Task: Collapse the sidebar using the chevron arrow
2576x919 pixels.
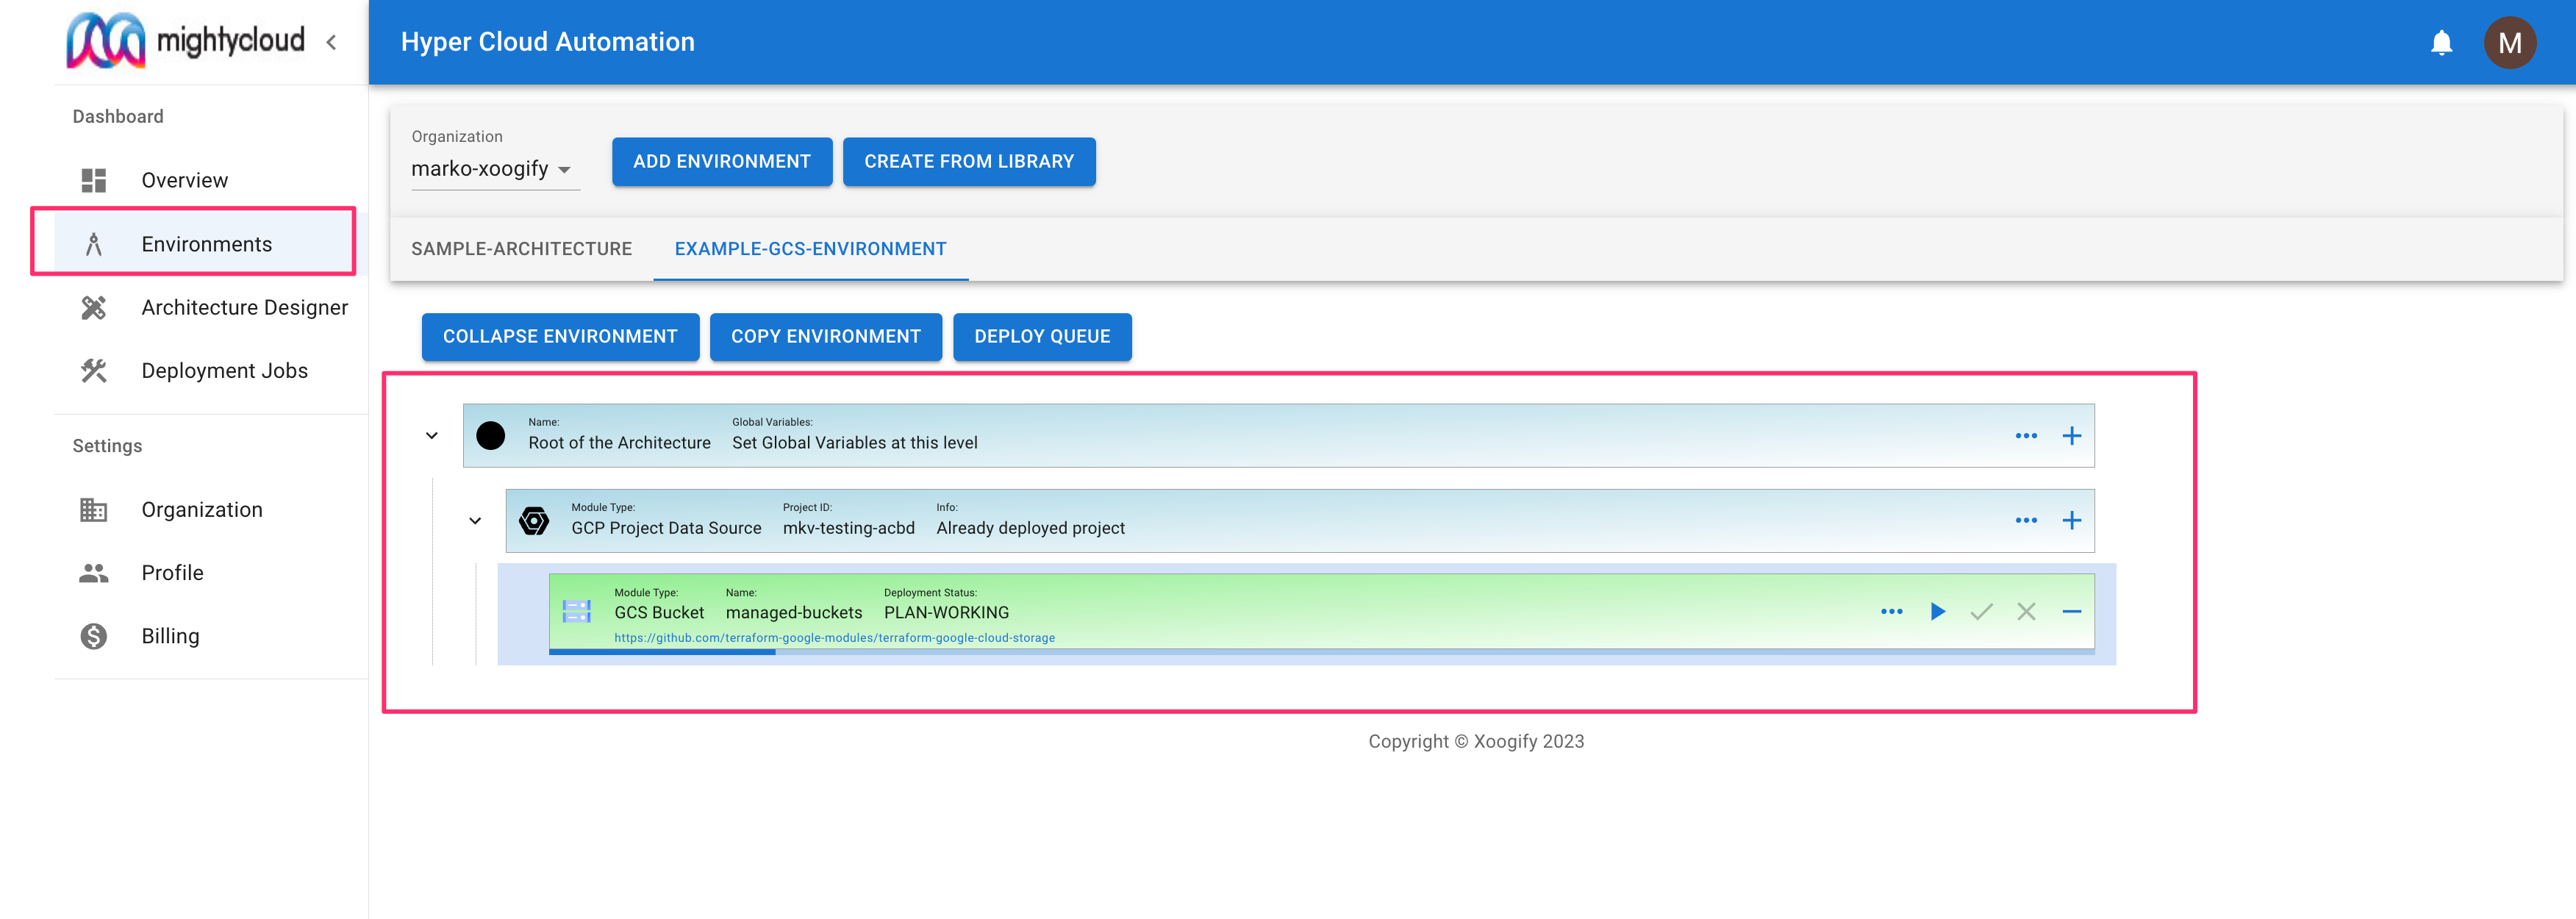Action: (x=331, y=42)
